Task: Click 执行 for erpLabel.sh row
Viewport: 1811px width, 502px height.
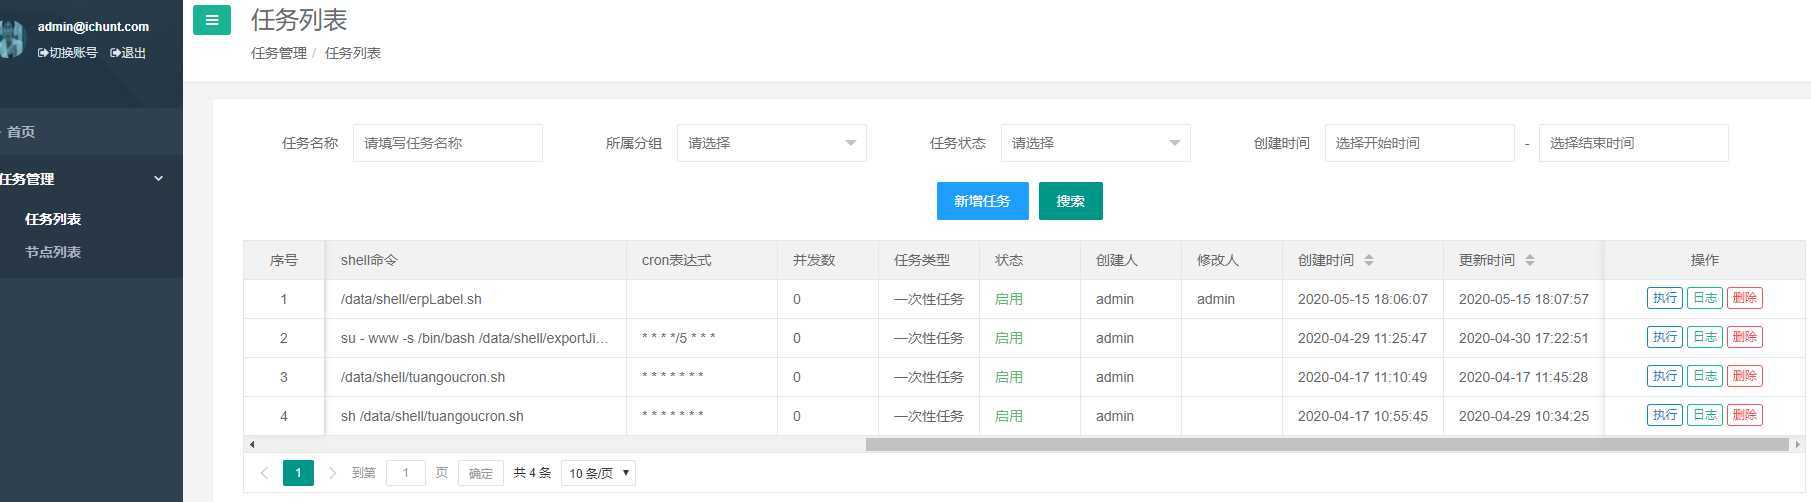Action: [1665, 298]
